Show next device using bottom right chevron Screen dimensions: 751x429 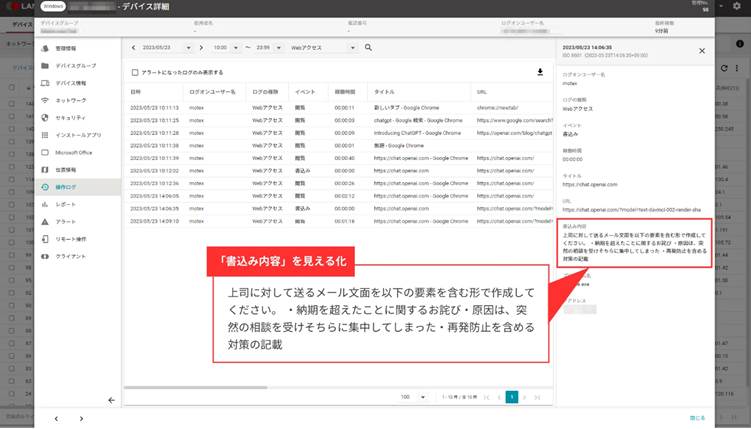pos(81,418)
